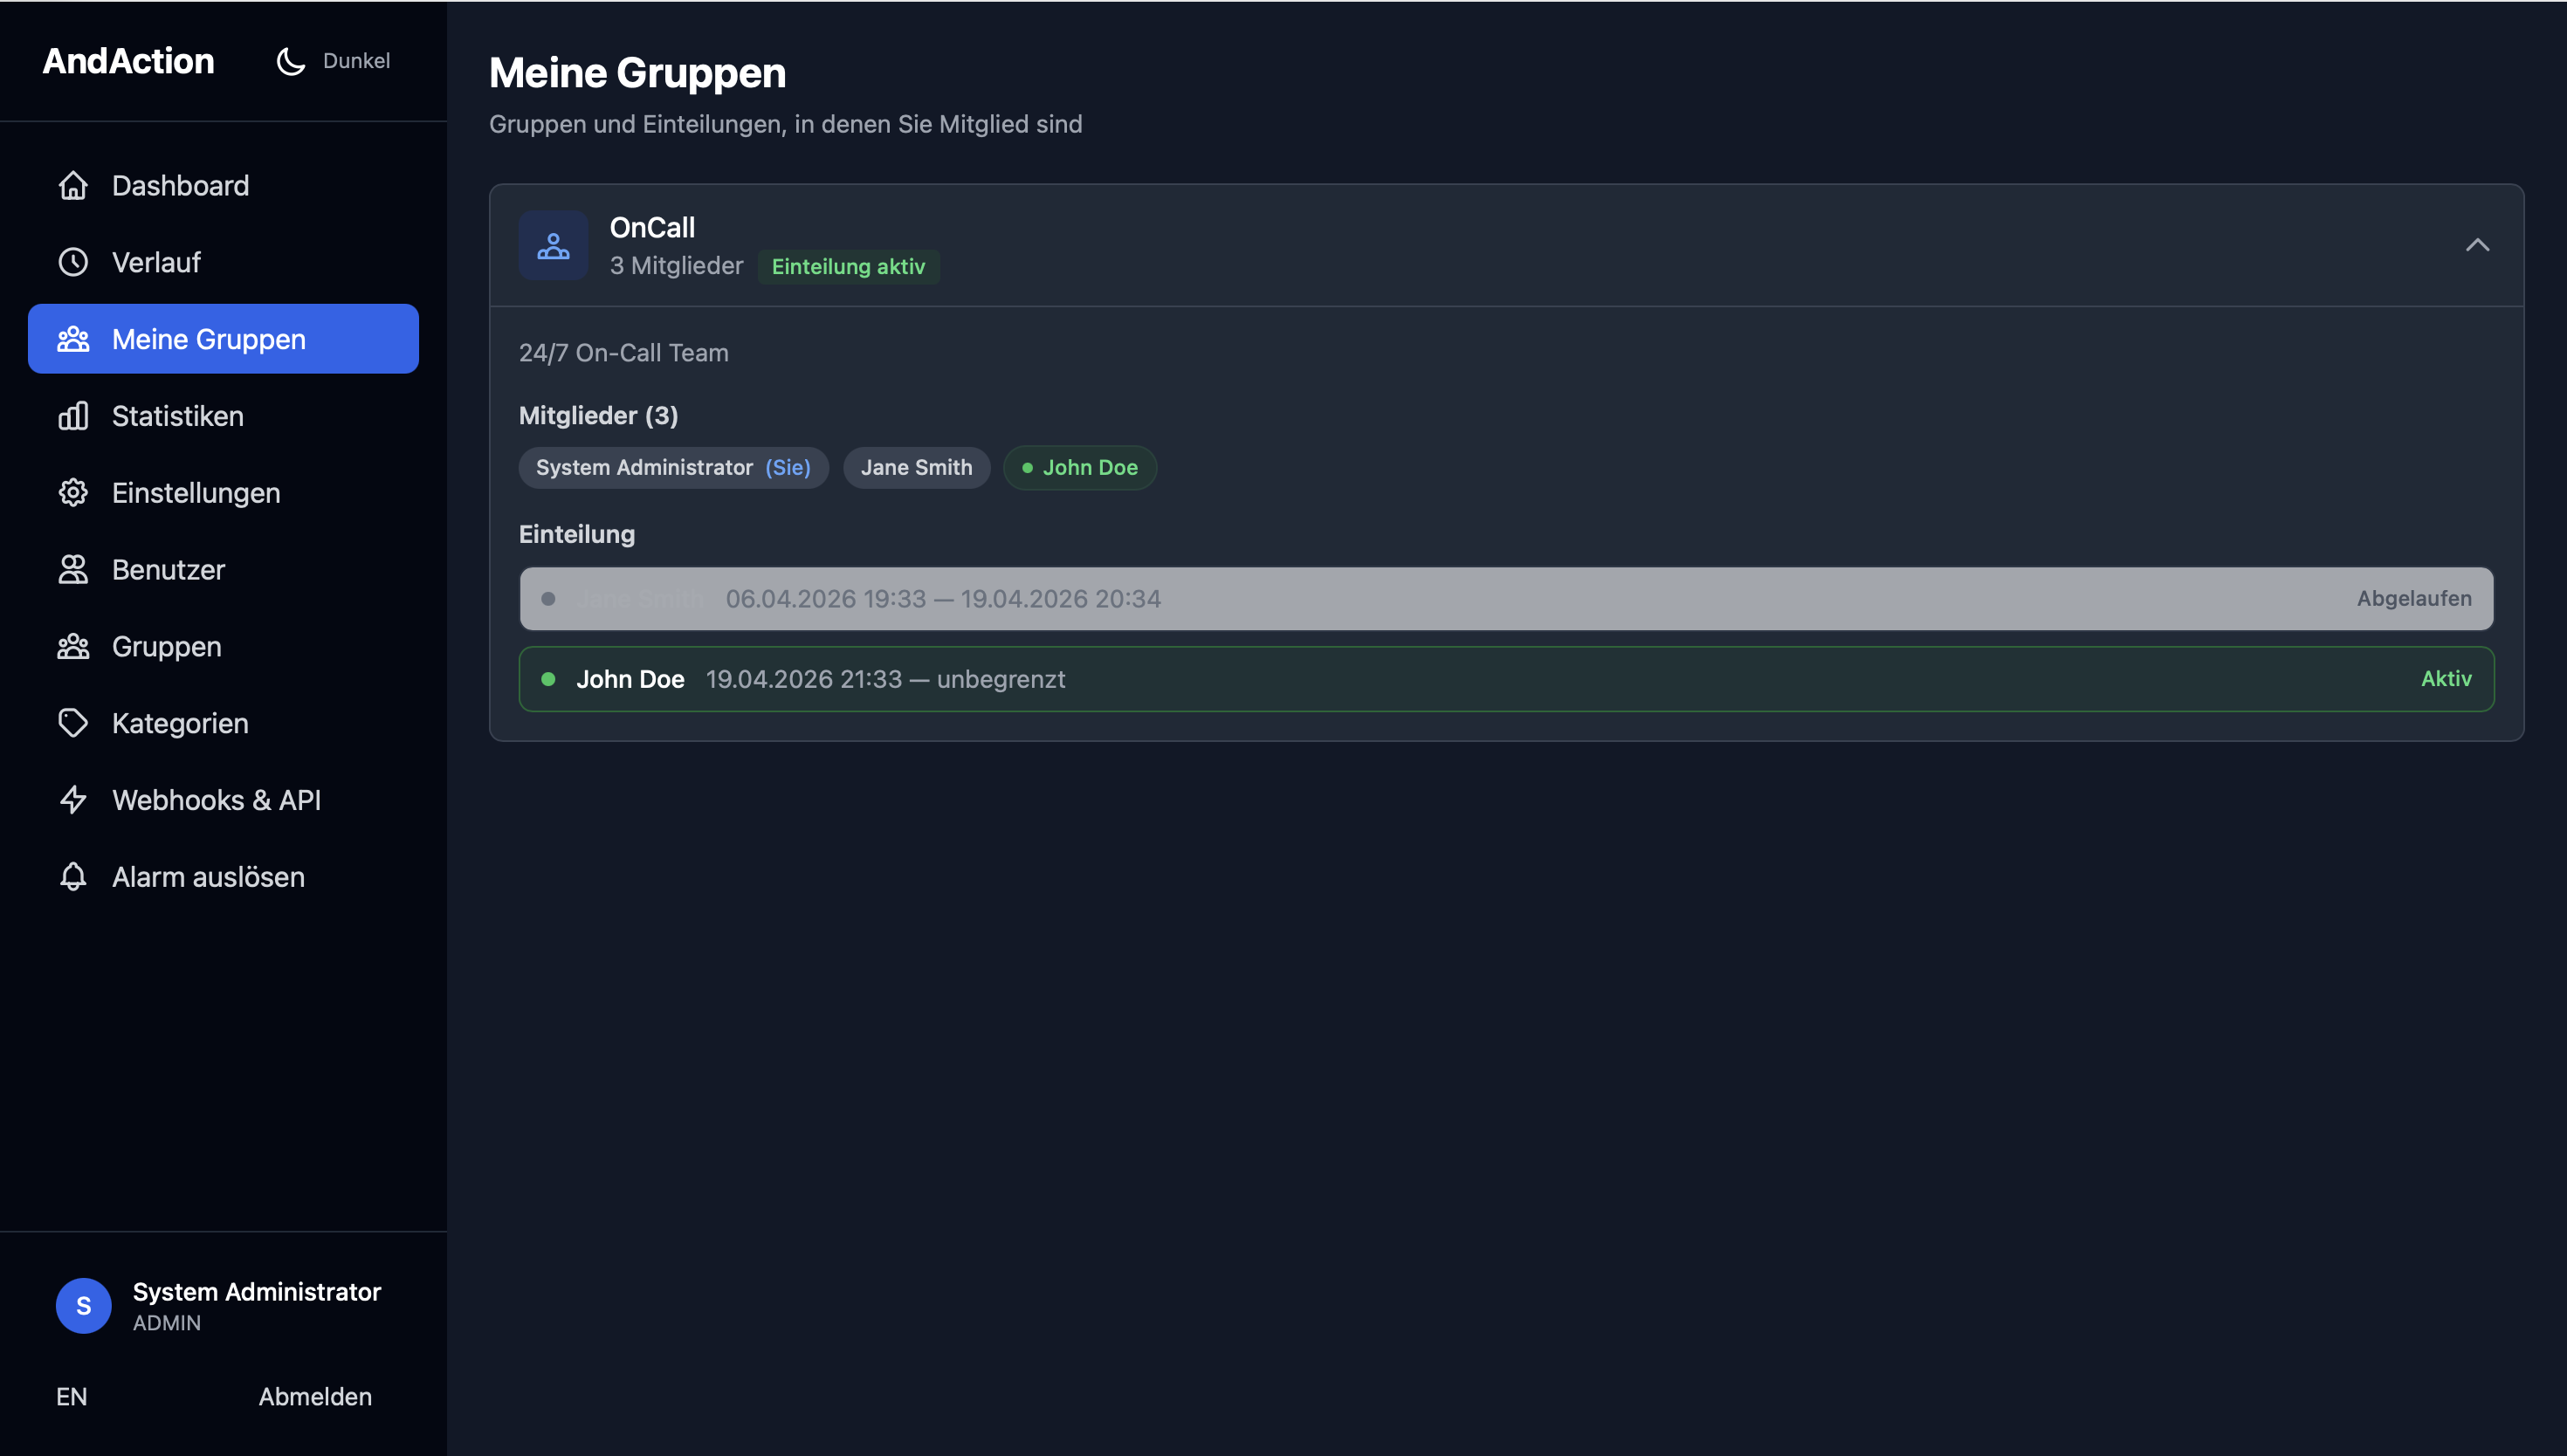Click the Kategorien tag icon
This screenshot has width=2567, height=1456.
pos(73,723)
